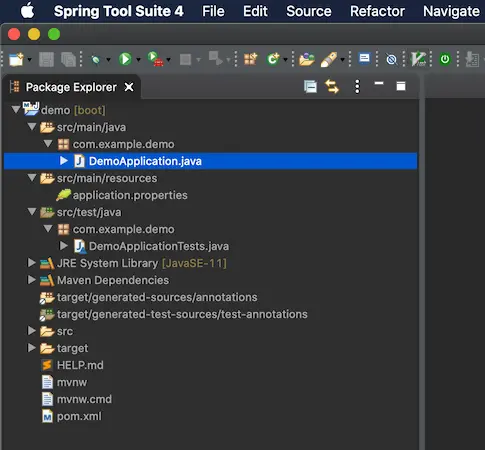Open the Refactor menu
Screen dimensions: 485x450
(x=377, y=11)
